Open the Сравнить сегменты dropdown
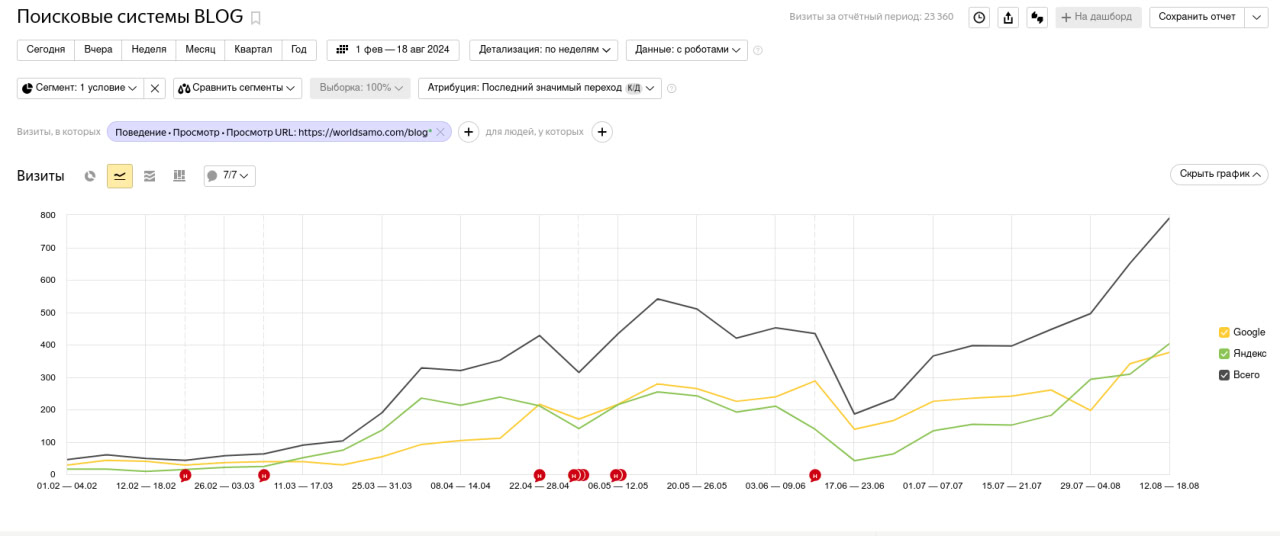 tap(237, 88)
